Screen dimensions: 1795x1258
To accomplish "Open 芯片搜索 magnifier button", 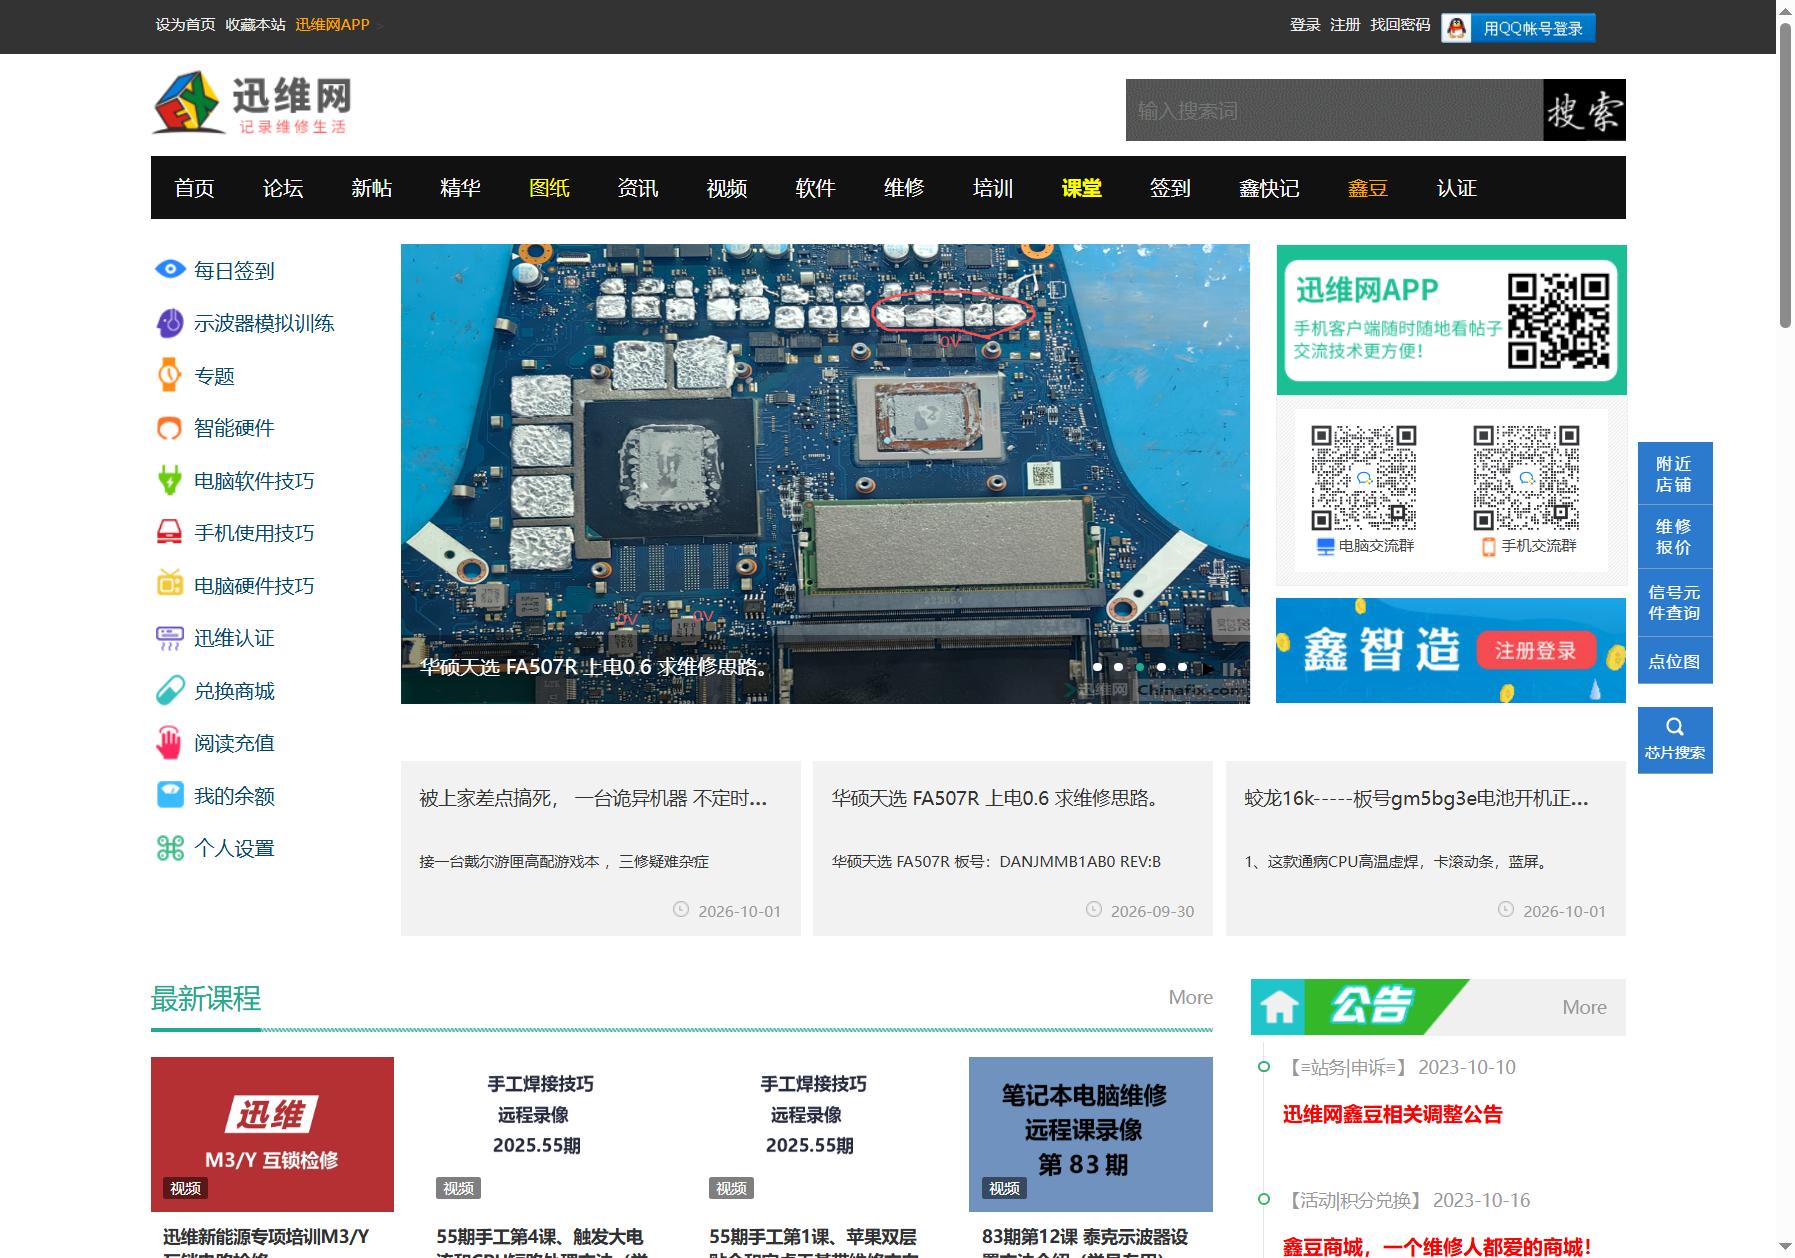I will (1675, 740).
